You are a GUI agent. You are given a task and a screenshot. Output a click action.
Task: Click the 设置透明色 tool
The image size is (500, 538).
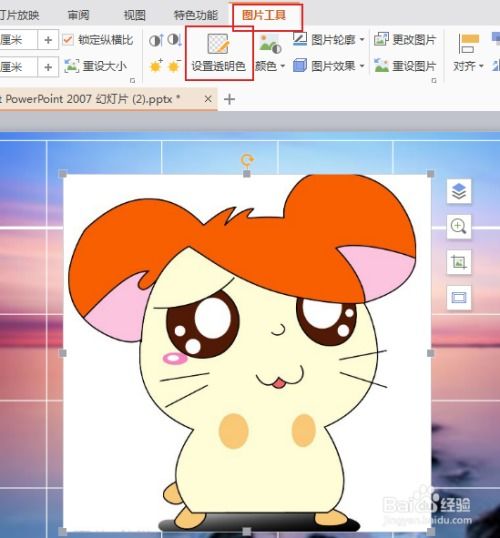(x=219, y=53)
